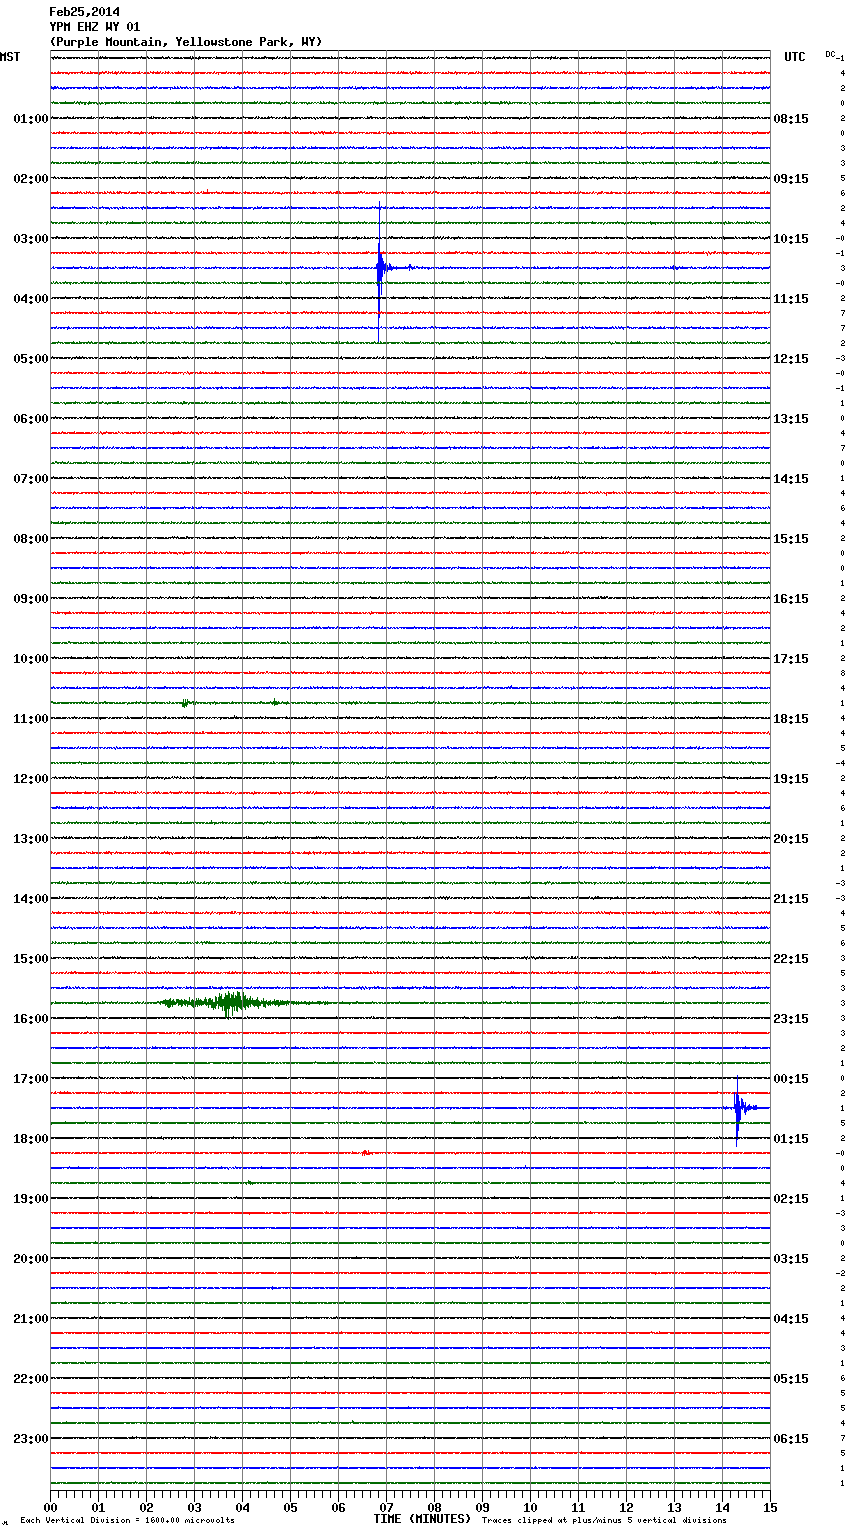Click the 15 minute axis tick label
Screen dimensions: 850x1534
(770, 1507)
